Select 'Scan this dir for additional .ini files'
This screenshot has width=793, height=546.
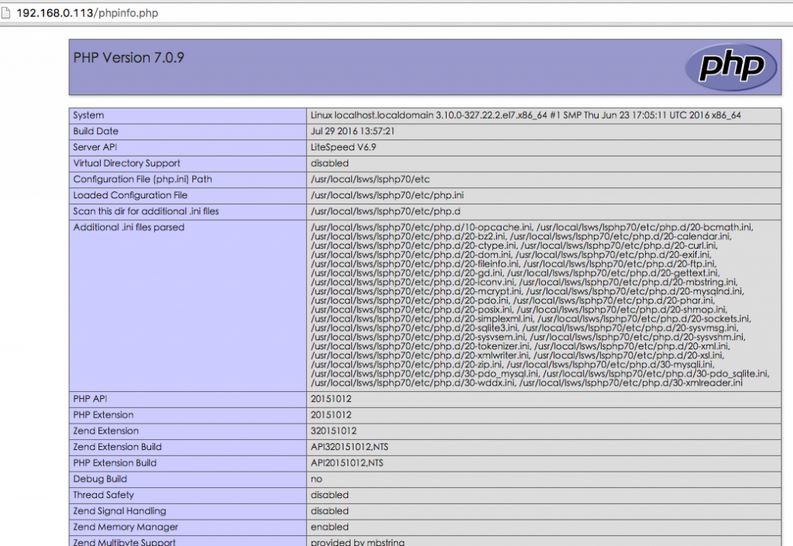click(x=146, y=211)
